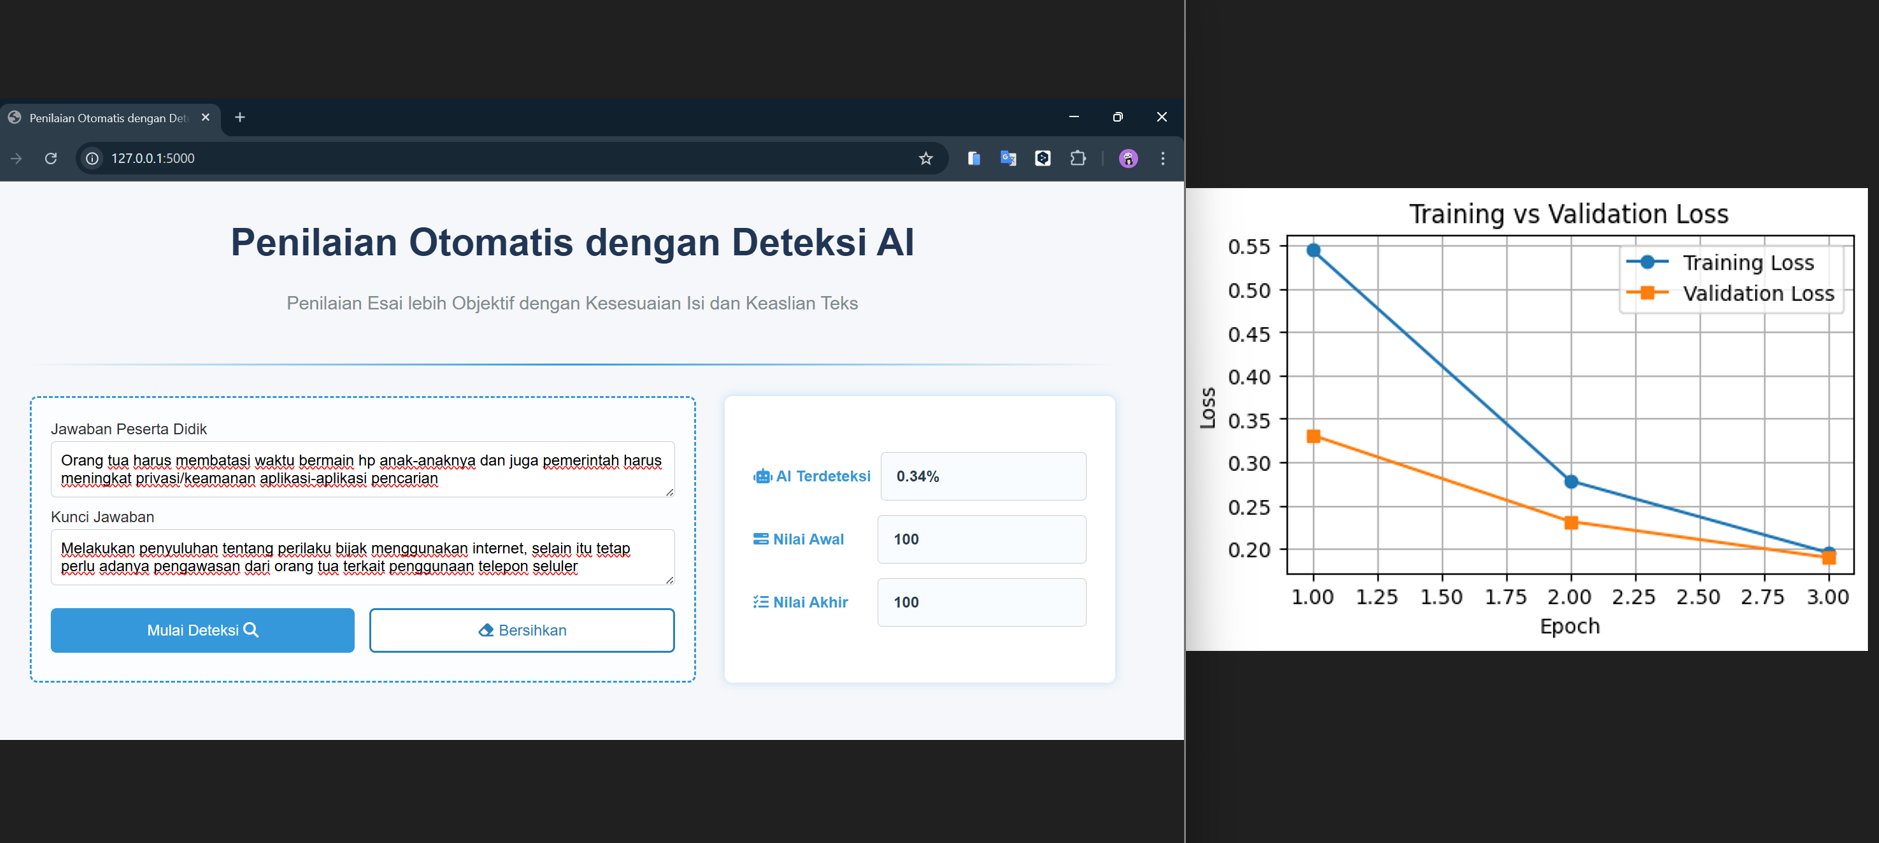Click the Nilai Akhir result field

point(981,602)
